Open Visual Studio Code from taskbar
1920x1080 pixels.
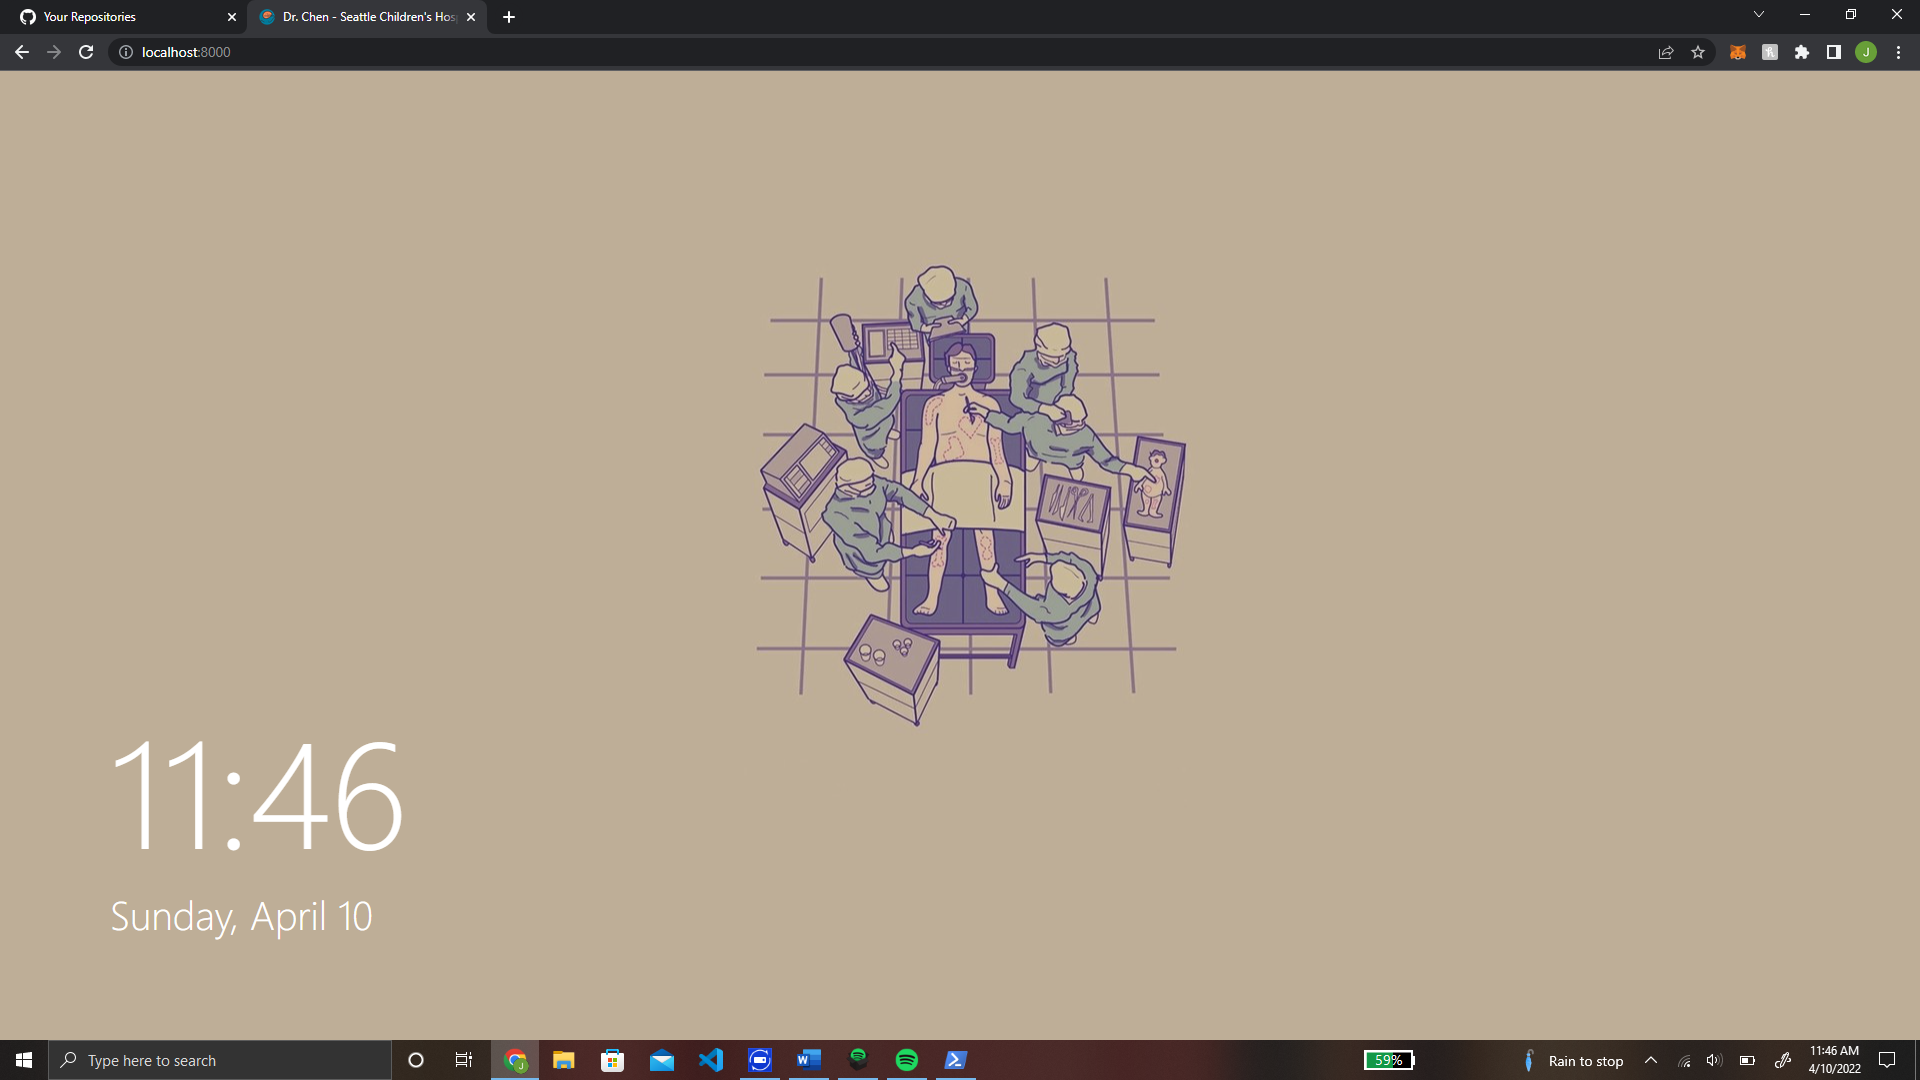[x=711, y=1060]
